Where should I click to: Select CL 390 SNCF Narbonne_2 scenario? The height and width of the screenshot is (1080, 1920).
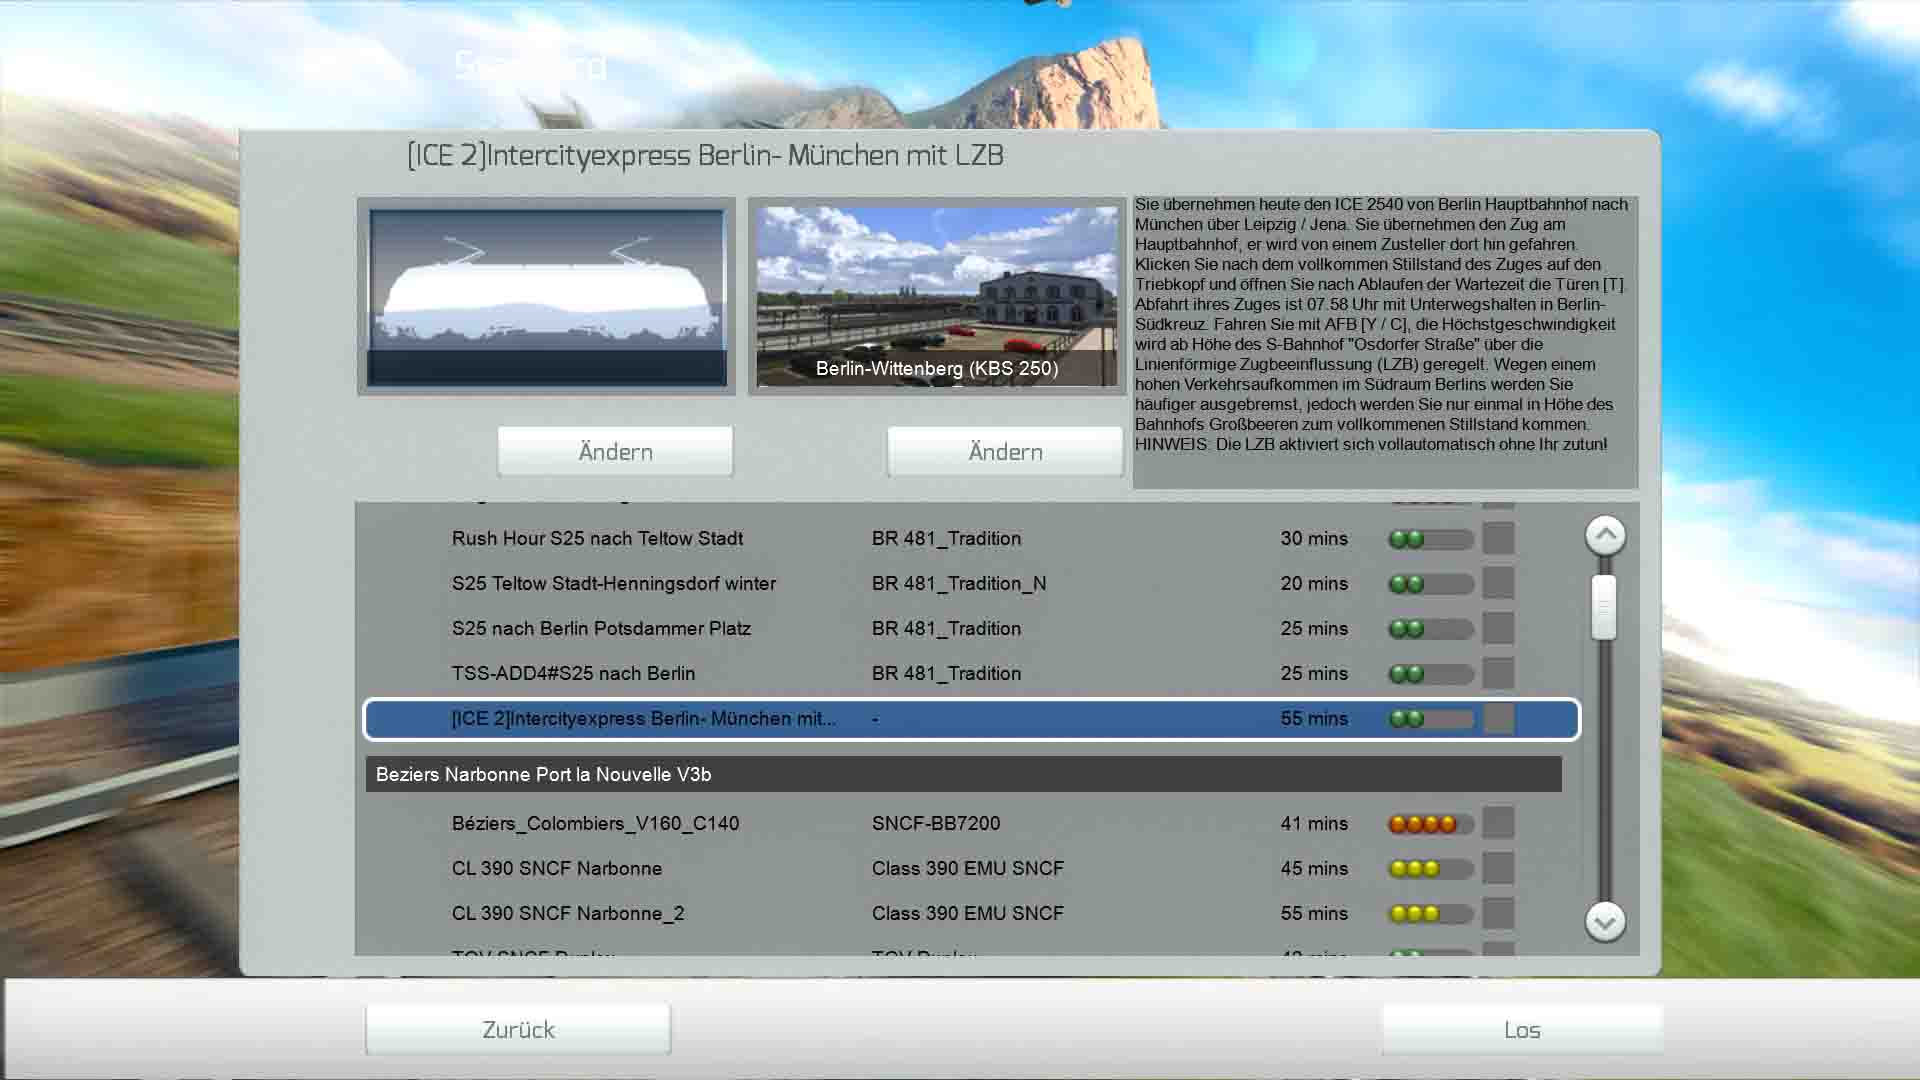point(568,914)
